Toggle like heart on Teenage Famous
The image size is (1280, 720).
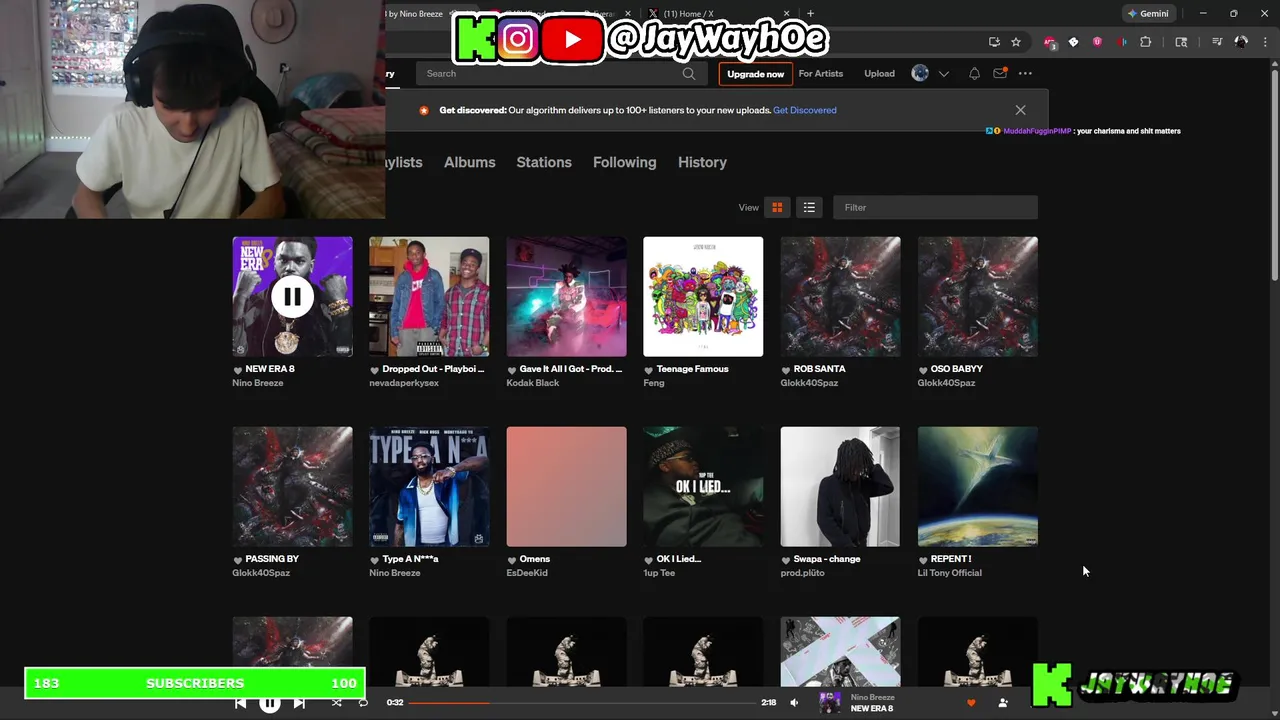tap(649, 369)
